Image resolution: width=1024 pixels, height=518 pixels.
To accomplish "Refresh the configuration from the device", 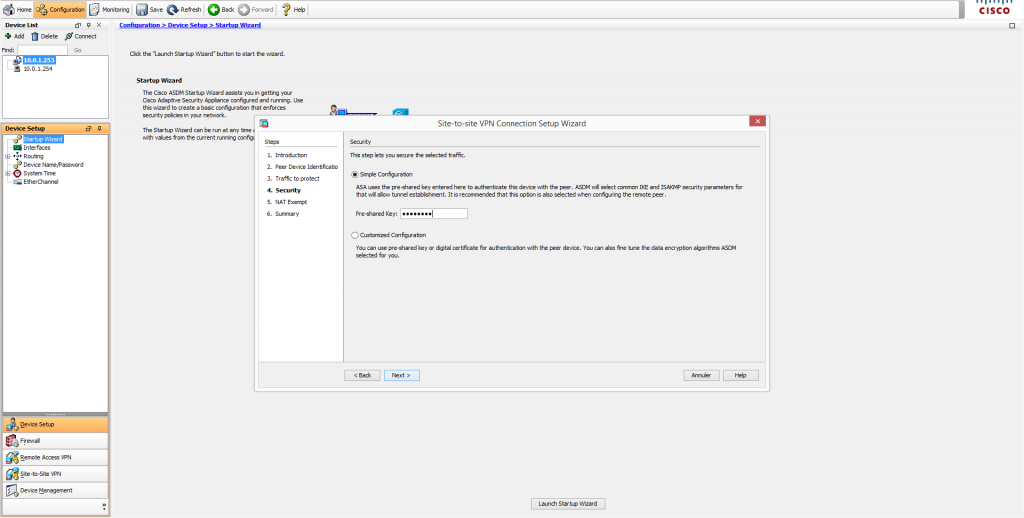I will 185,9.
